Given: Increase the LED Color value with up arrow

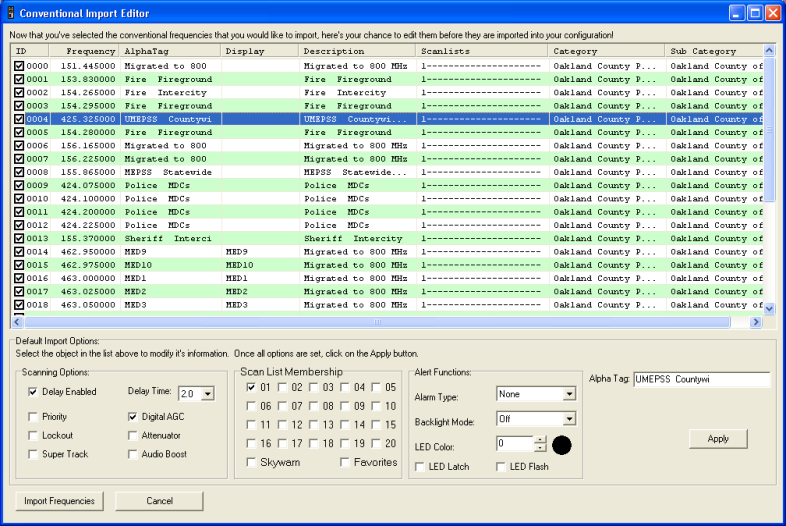Looking at the screenshot, I should 541,440.
